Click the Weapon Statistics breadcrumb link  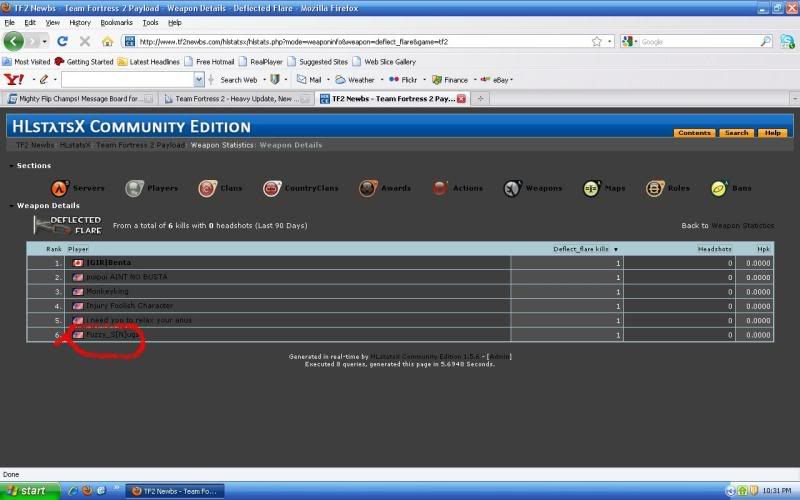click(x=222, y=145)
